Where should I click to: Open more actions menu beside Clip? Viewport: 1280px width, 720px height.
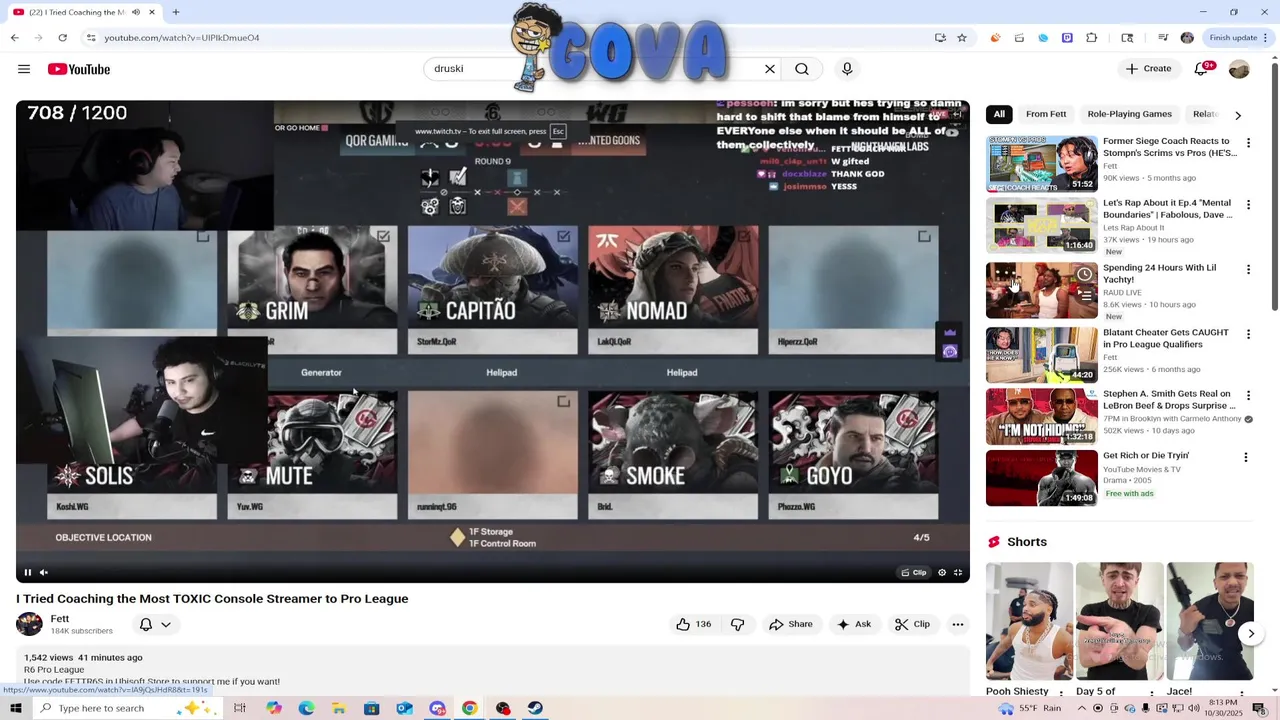pyautogui.click(x=958, y=624)
